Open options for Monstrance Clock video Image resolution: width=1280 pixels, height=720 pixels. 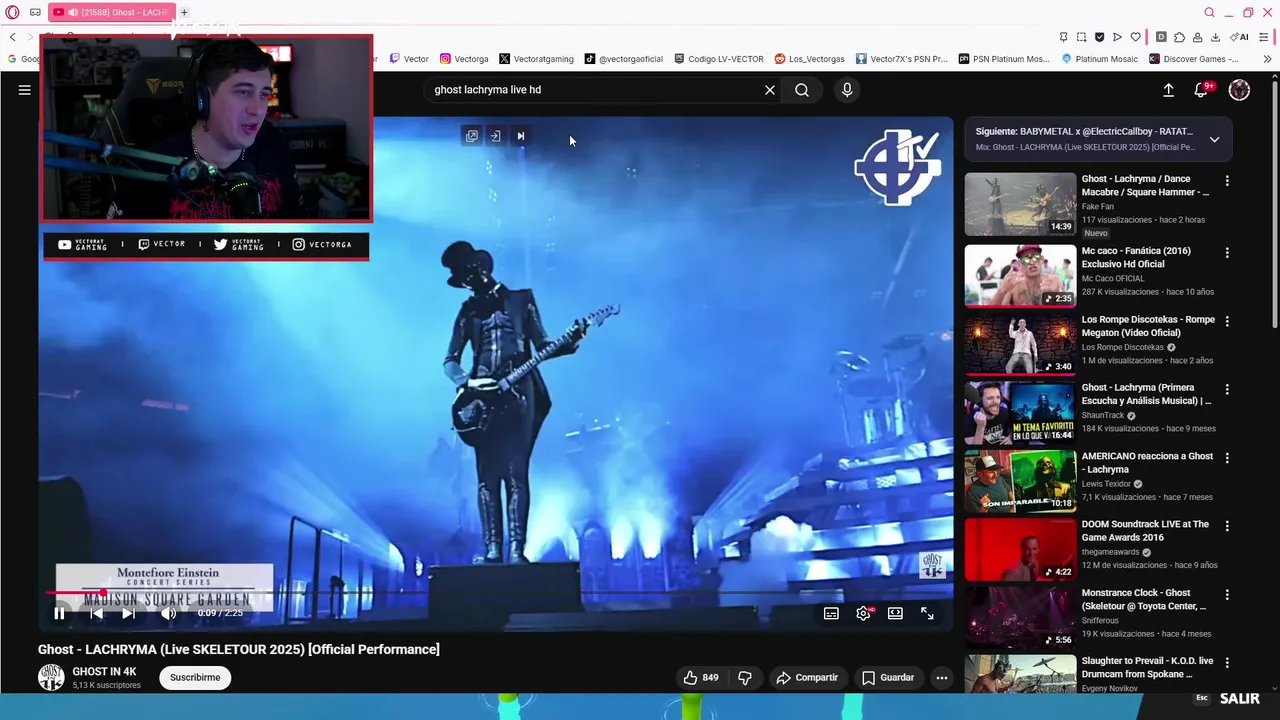coord(1227,594)
